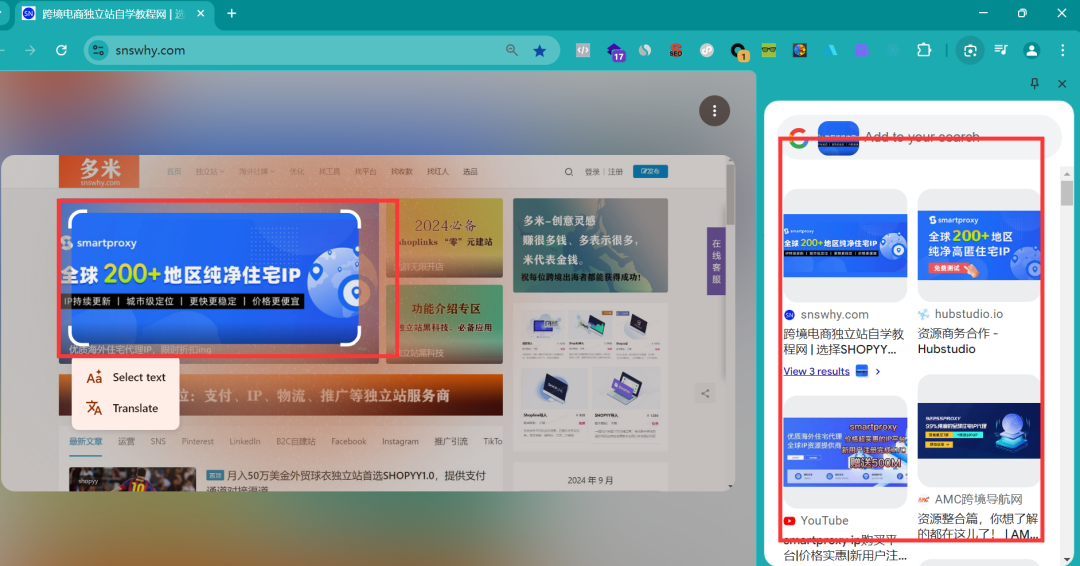Open Chrome's three-dot main menu
This screenshot has height=566, width=1080.
(1062, 50)
